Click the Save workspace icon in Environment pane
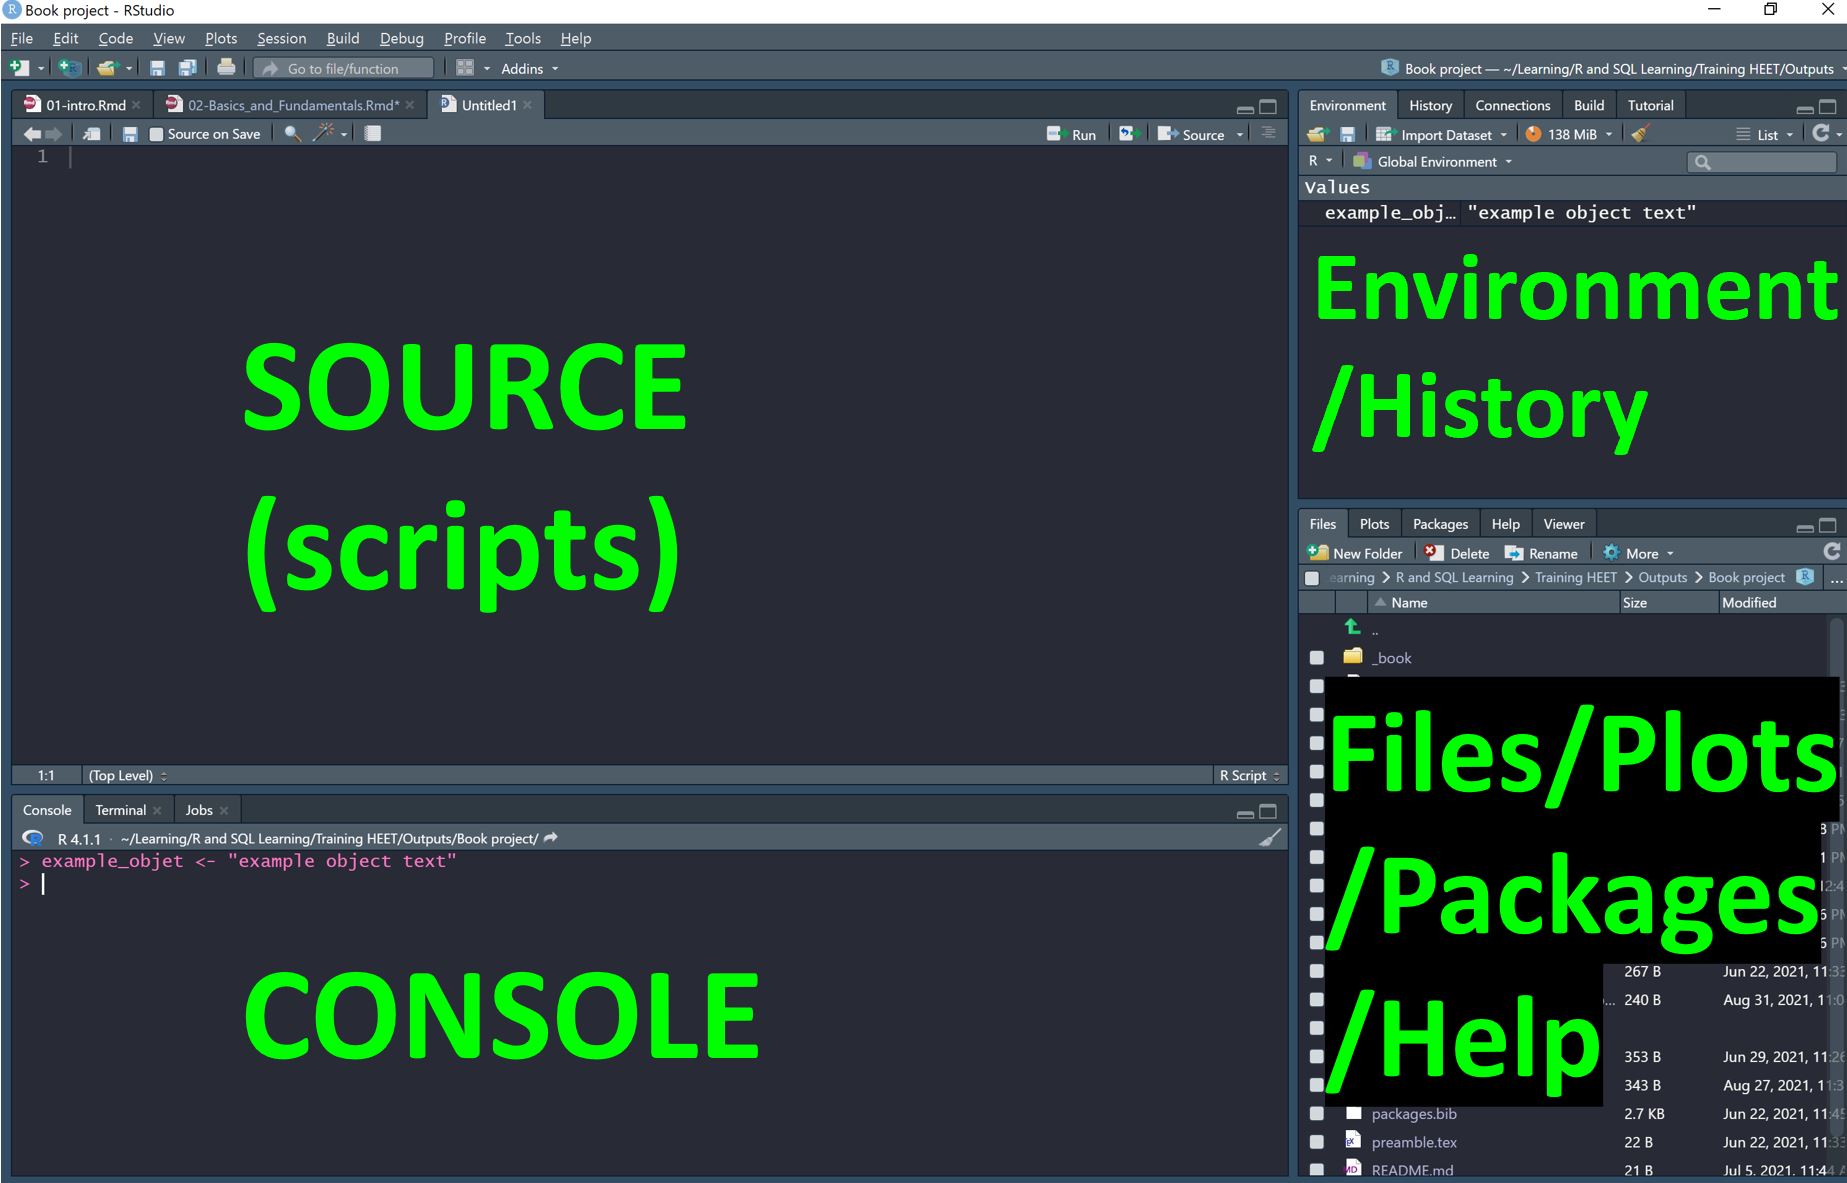This screenshot has height=1183, width=1847. tap(1347, 134)
